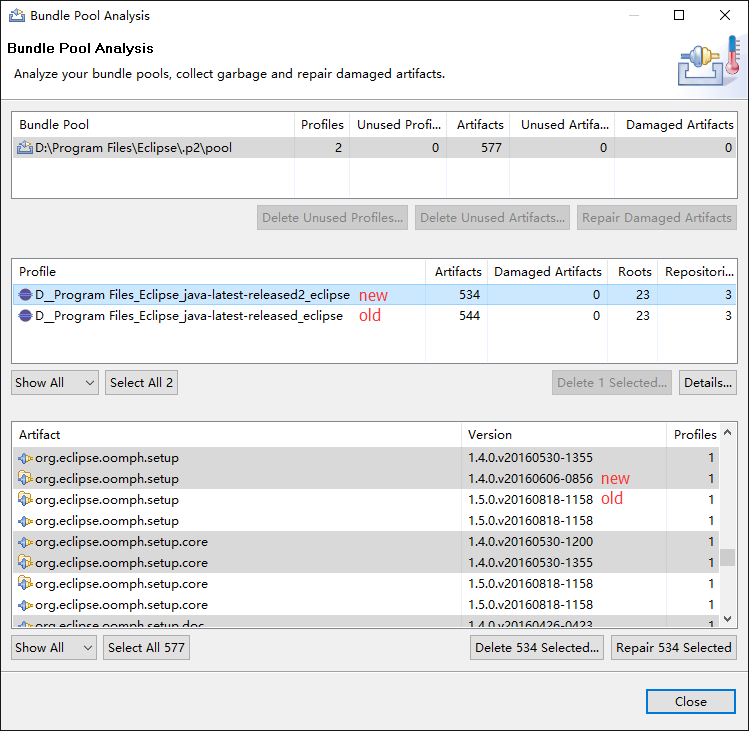This screenshot has height=731, width=749.
Task: Click the java-latest-released2 profile icon
Action: tap(25, 295)
